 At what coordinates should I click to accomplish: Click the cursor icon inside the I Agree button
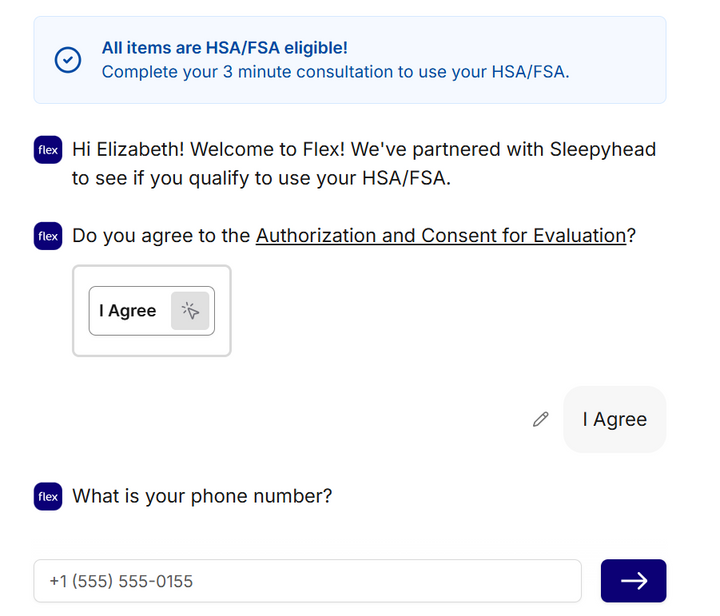click(x=190, y=311)
